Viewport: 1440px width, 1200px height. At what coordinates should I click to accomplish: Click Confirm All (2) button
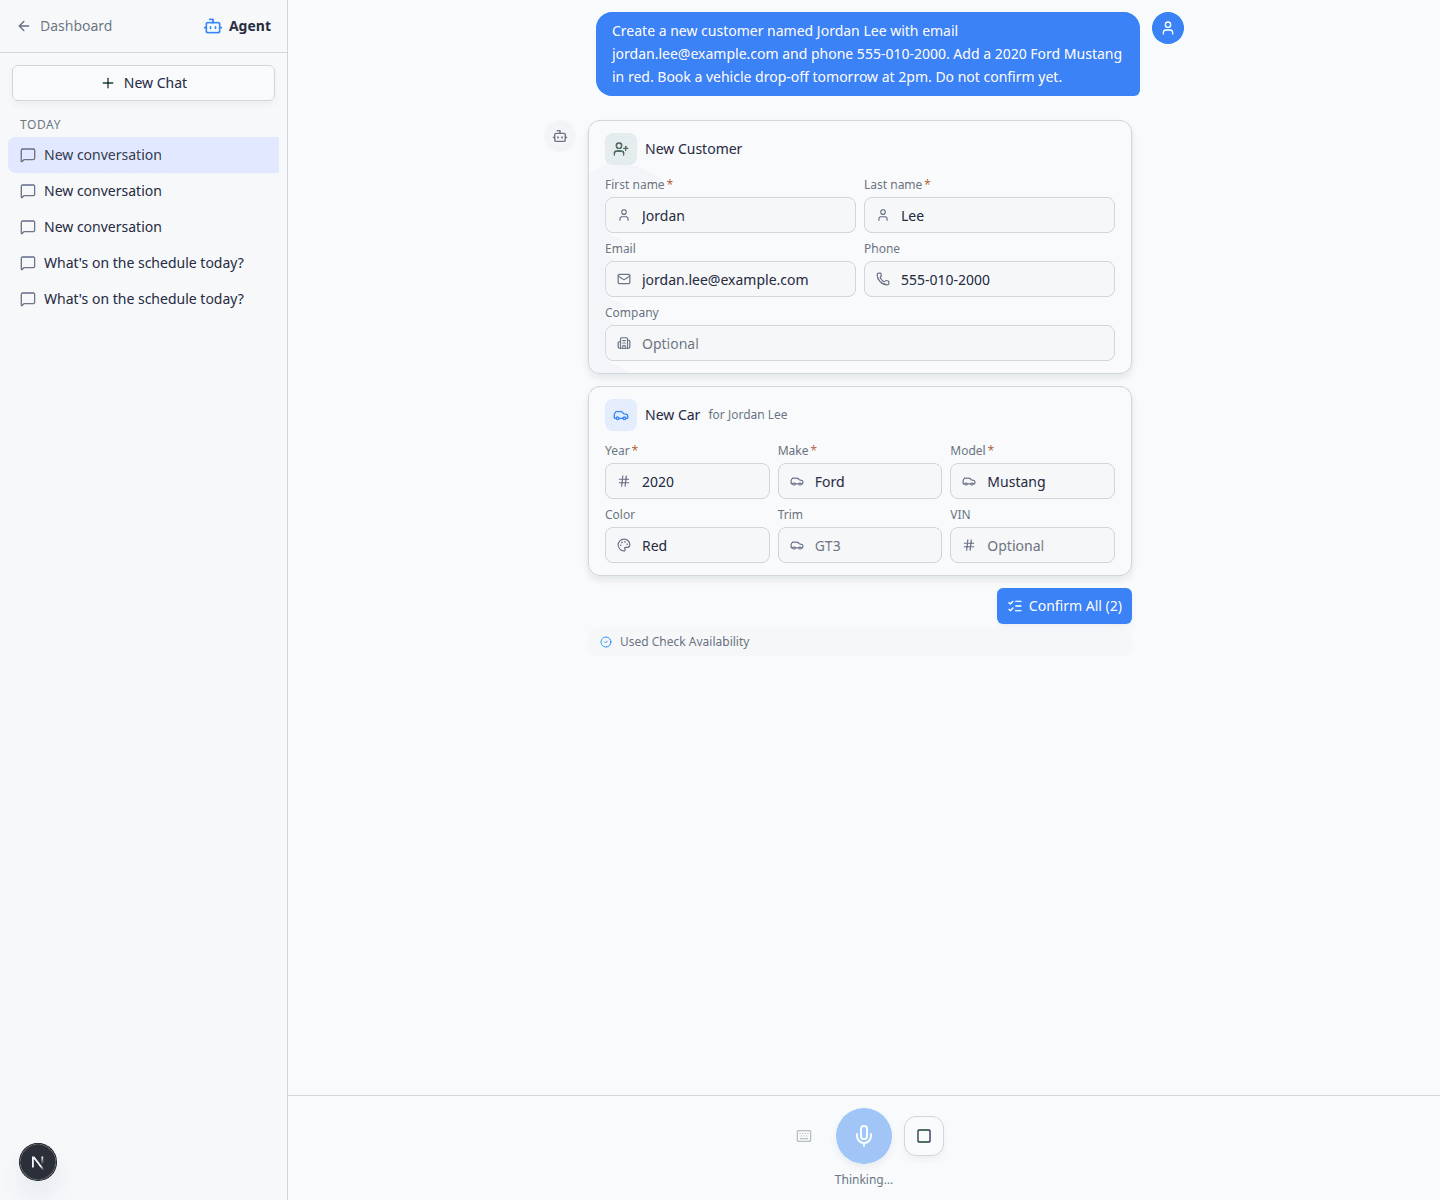pyautogui.click(x=1064, y=606)
